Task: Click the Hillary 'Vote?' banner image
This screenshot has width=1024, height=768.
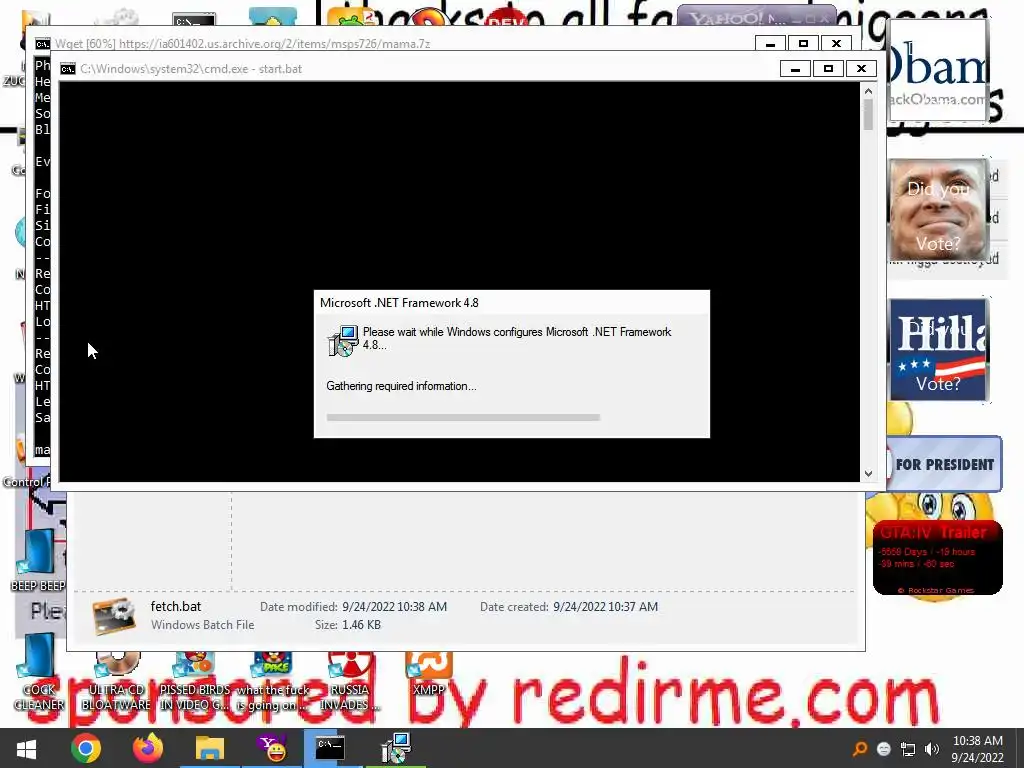Action: tap(939, 349)
